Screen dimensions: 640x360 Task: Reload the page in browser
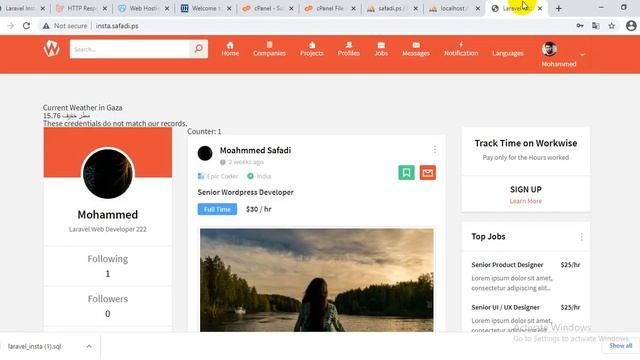click(x=27, y=26)
